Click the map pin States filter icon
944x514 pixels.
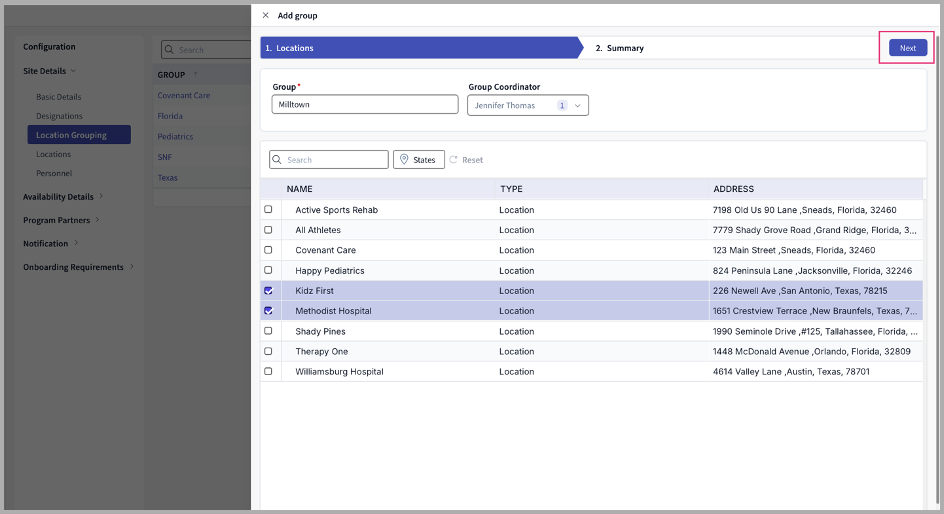click(x=404, y=160)
